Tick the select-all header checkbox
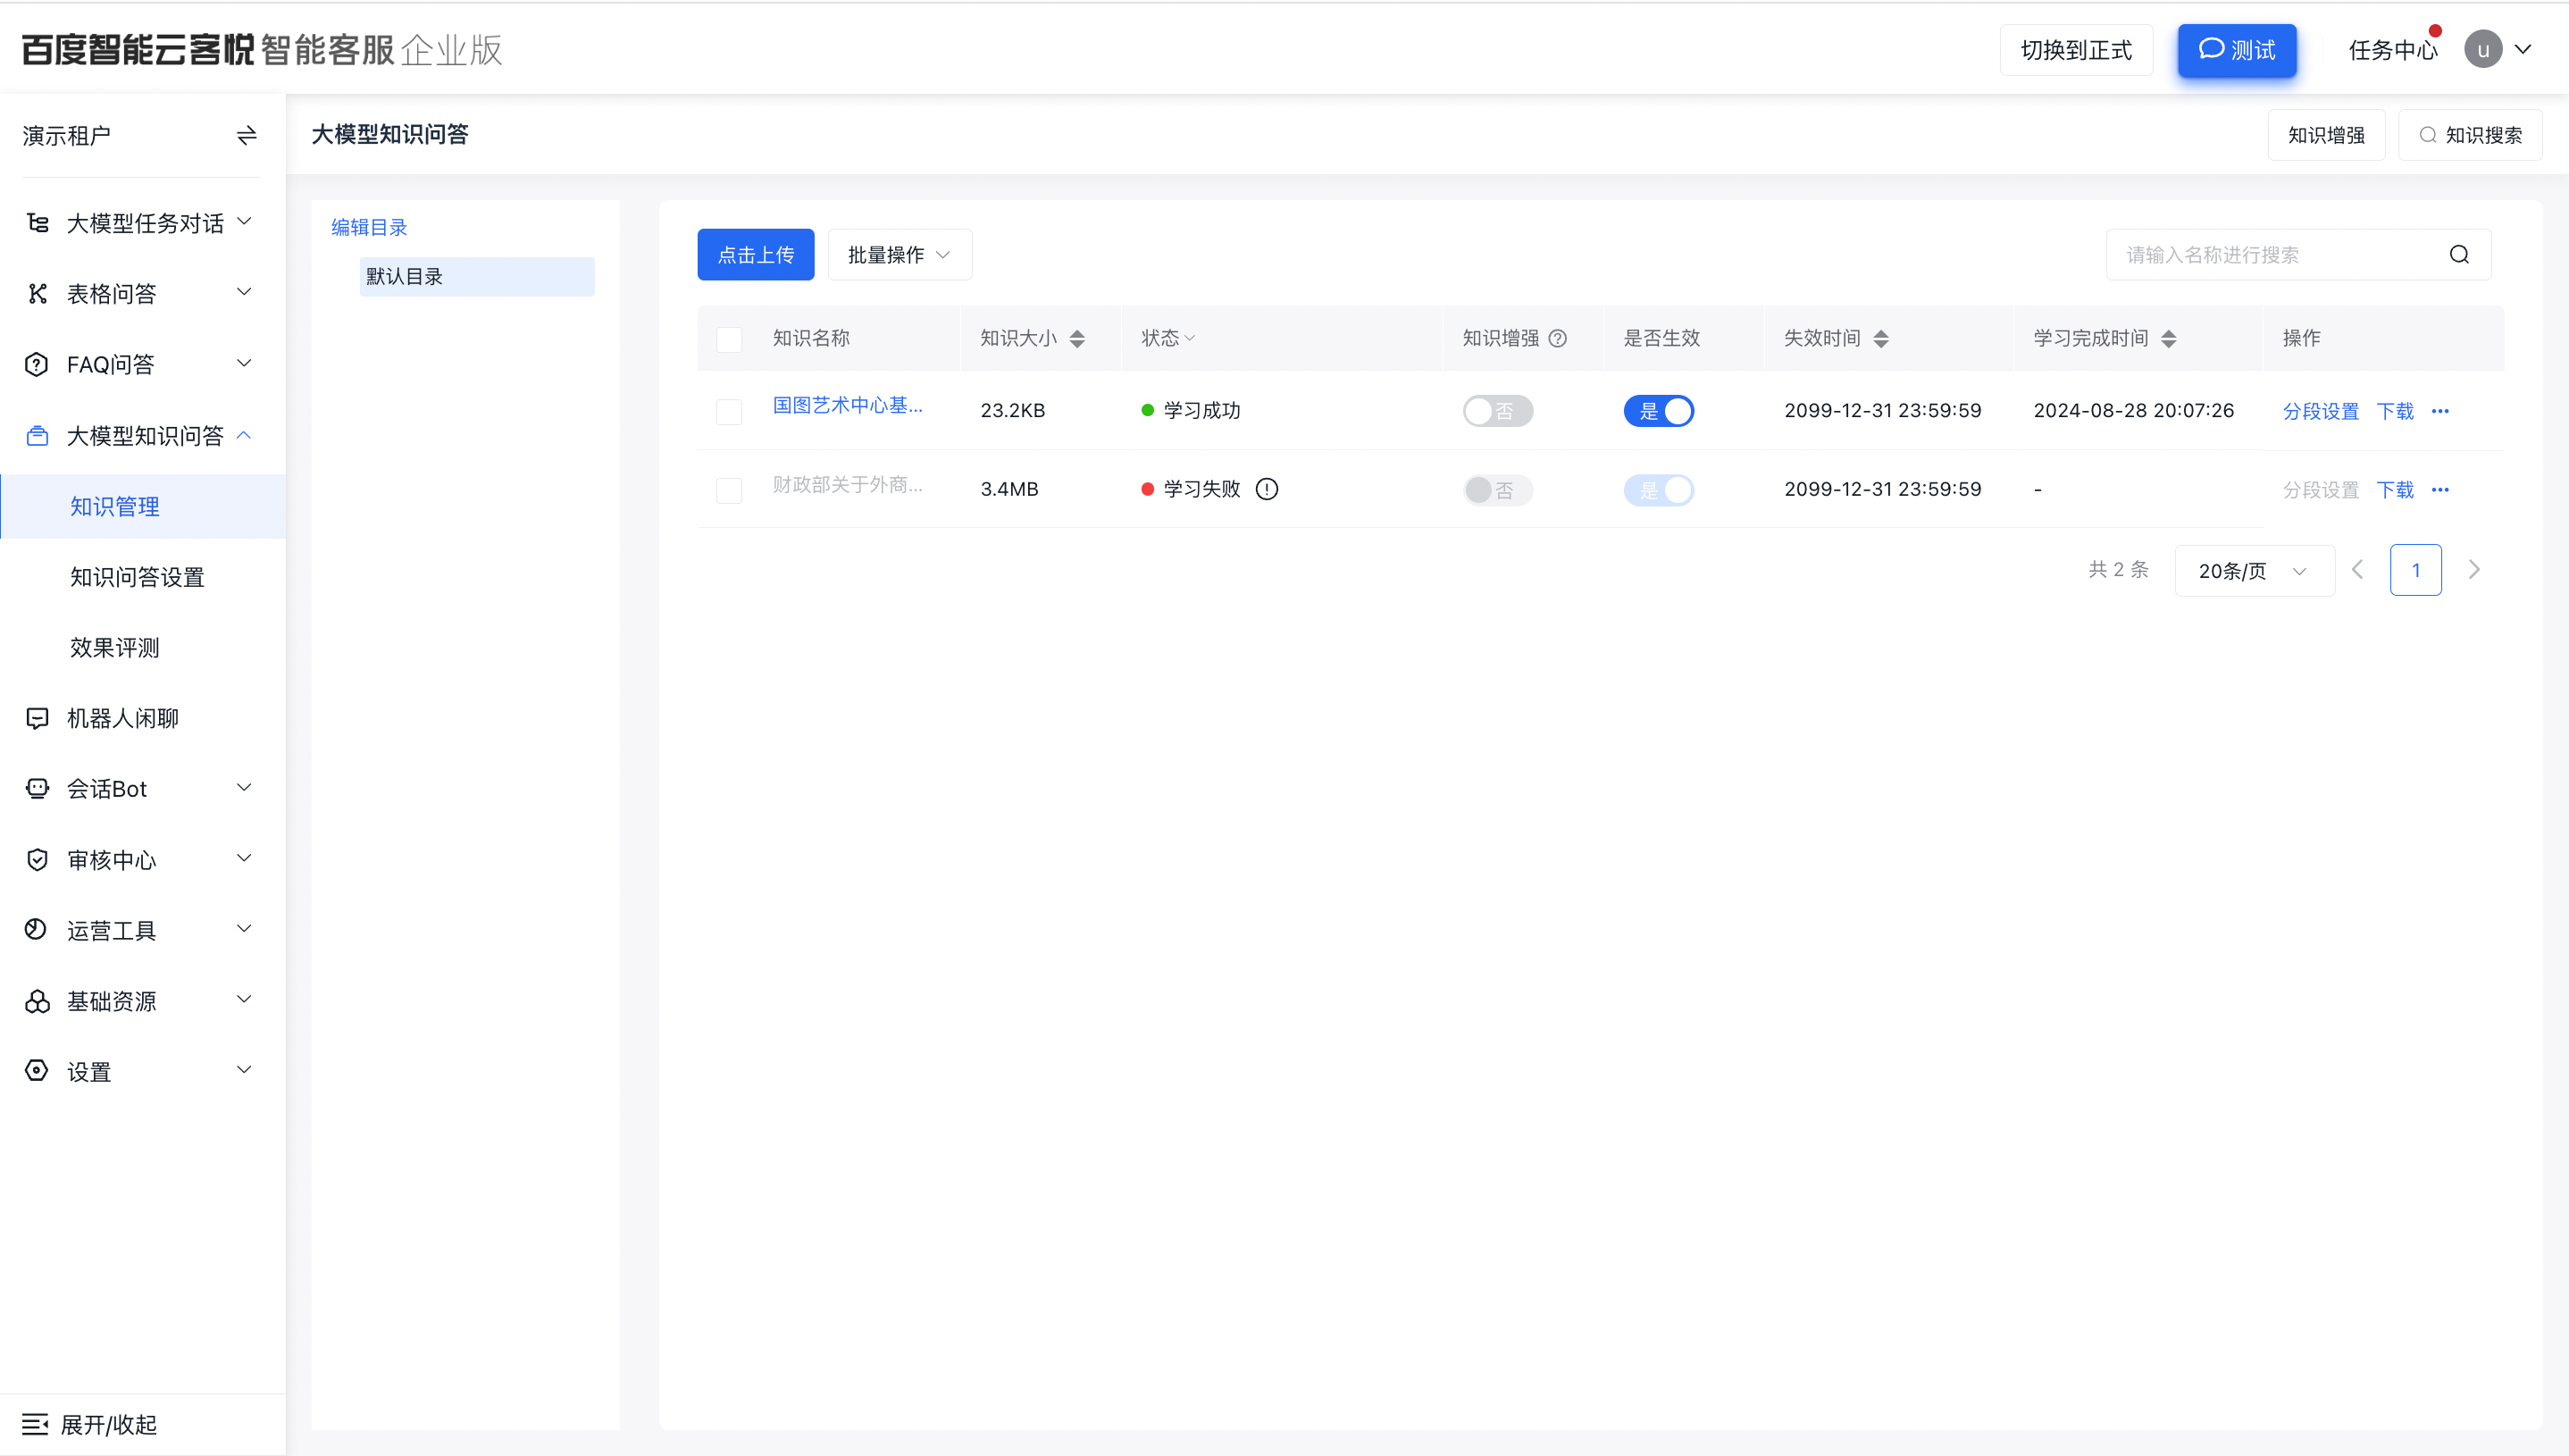 point(729,339)
